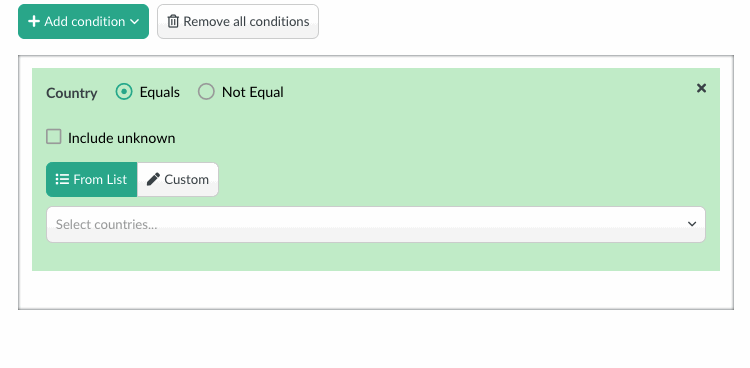The width and height of the screenshot is (750, 368).
Task: Click the Country condition label
Action: 72,93
